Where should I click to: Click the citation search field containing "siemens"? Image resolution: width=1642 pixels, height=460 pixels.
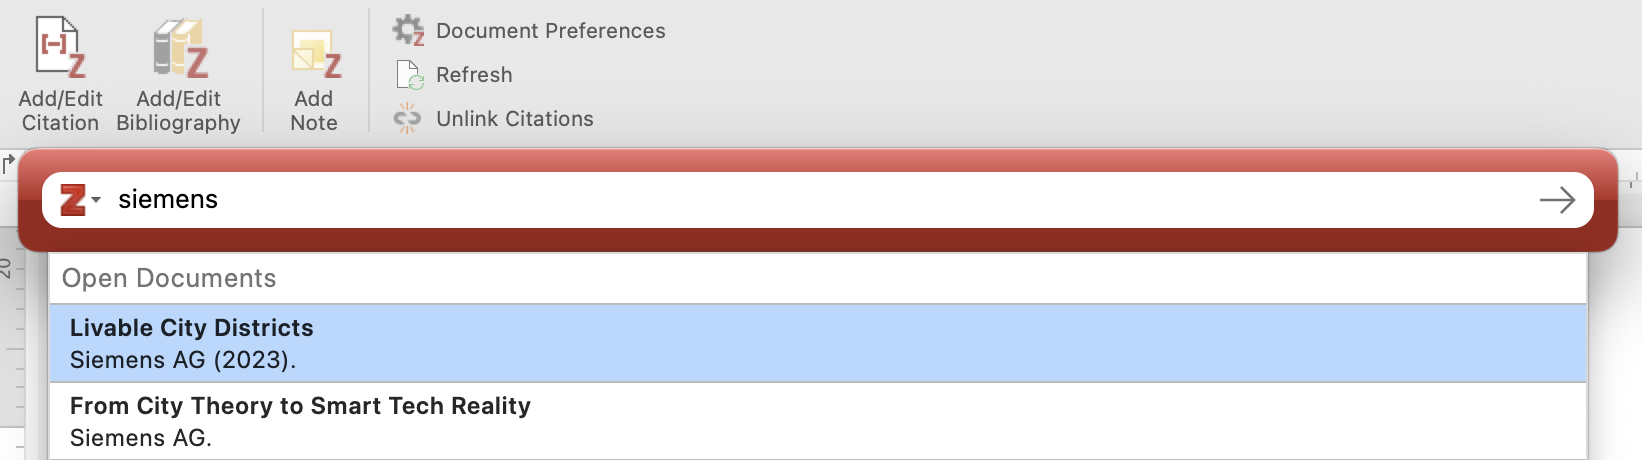click(800, 200)
